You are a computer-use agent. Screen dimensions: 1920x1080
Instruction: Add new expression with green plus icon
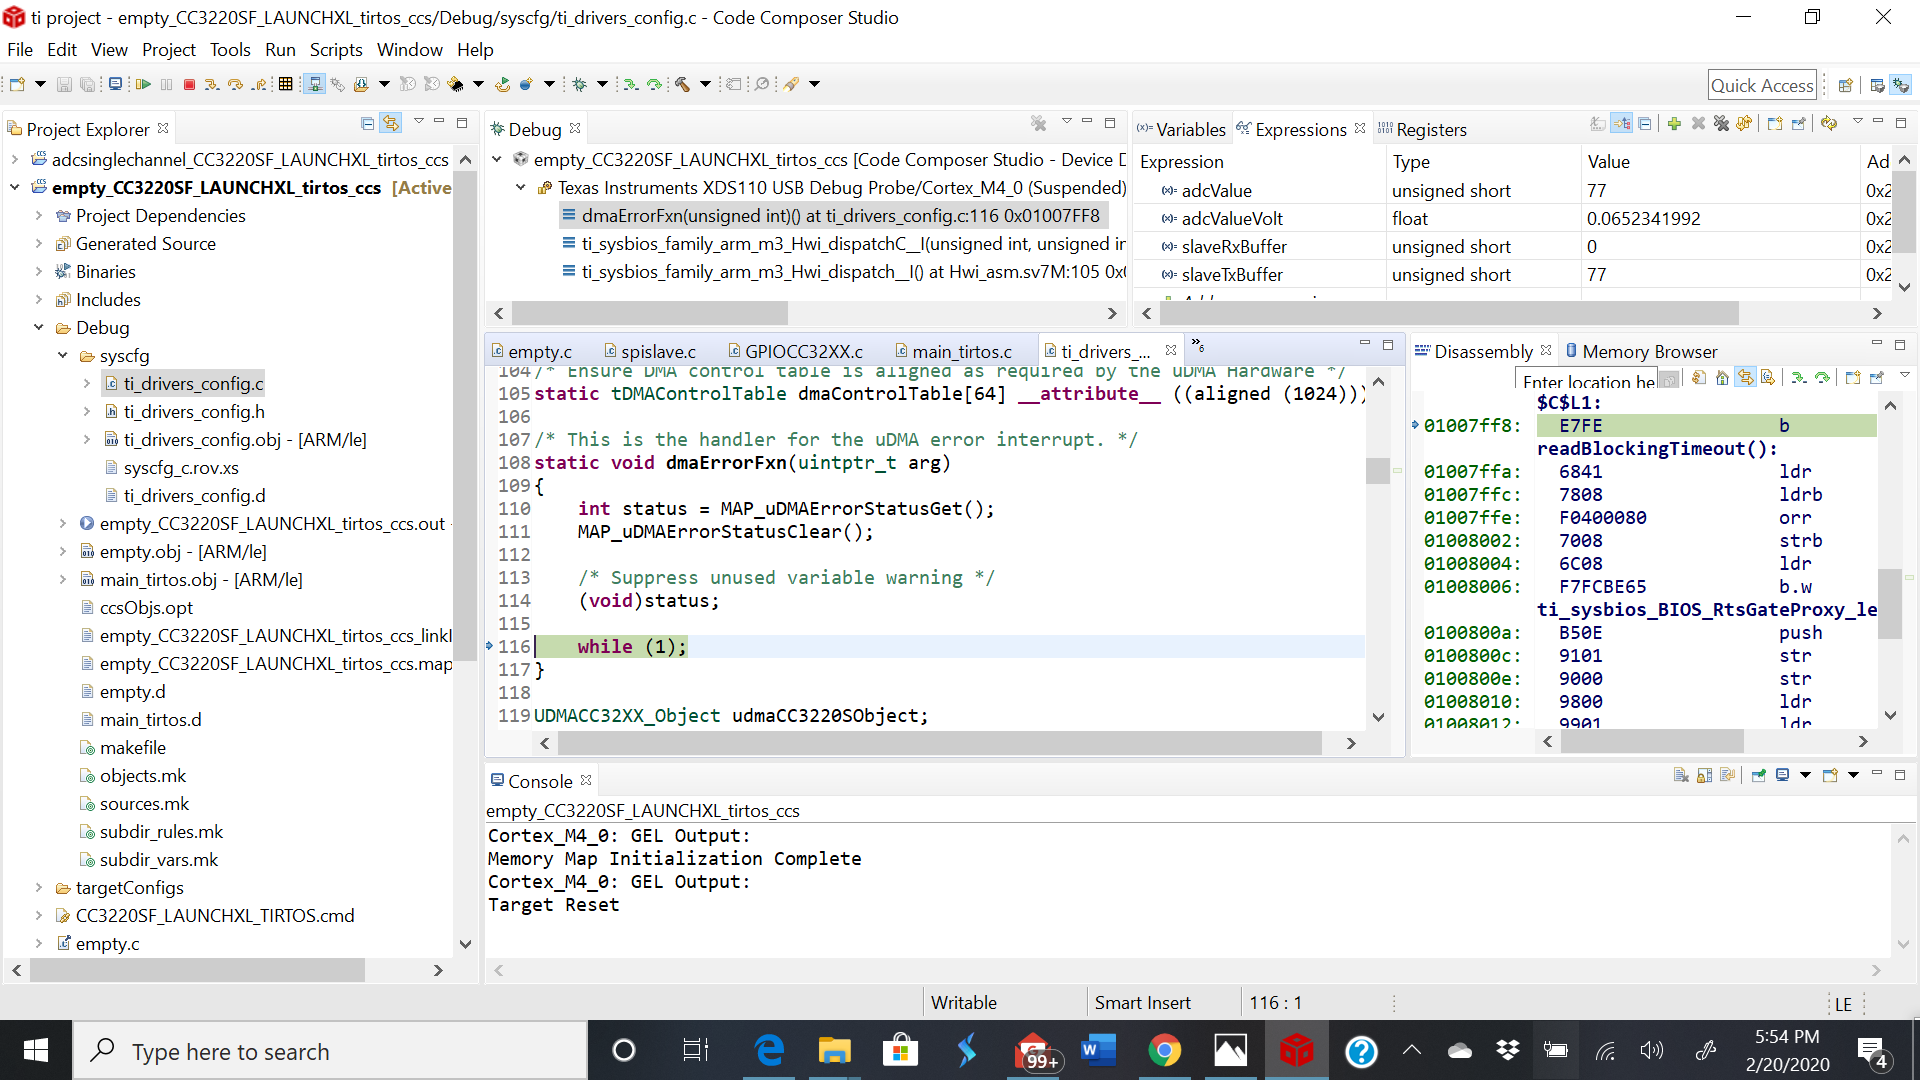1674,123
